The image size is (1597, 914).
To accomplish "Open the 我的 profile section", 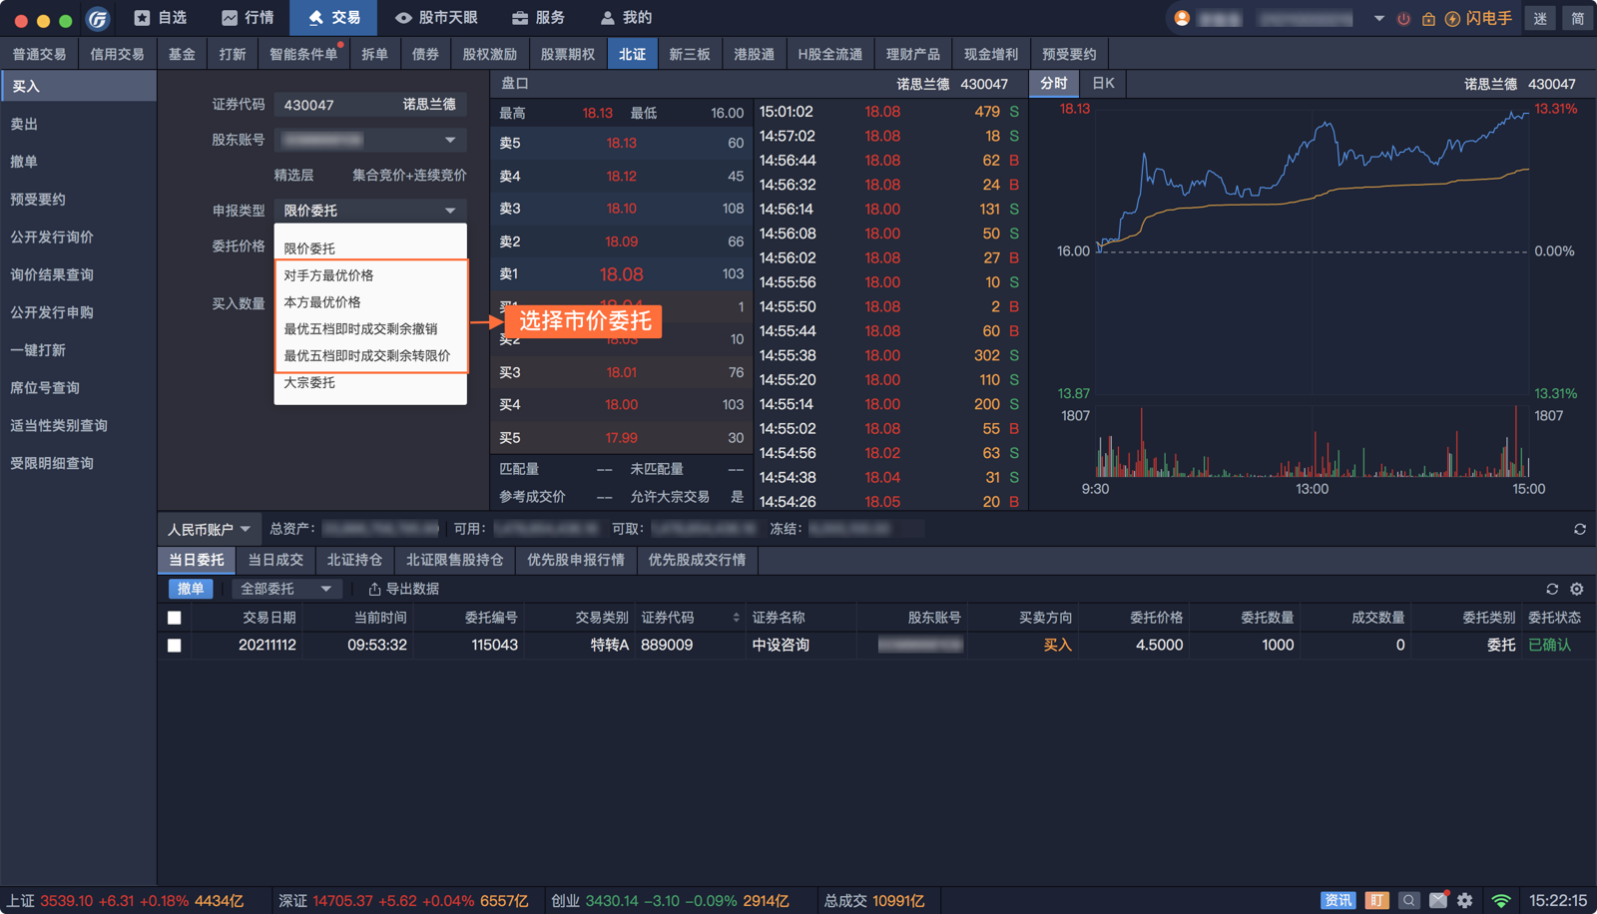I will (626, 18).
